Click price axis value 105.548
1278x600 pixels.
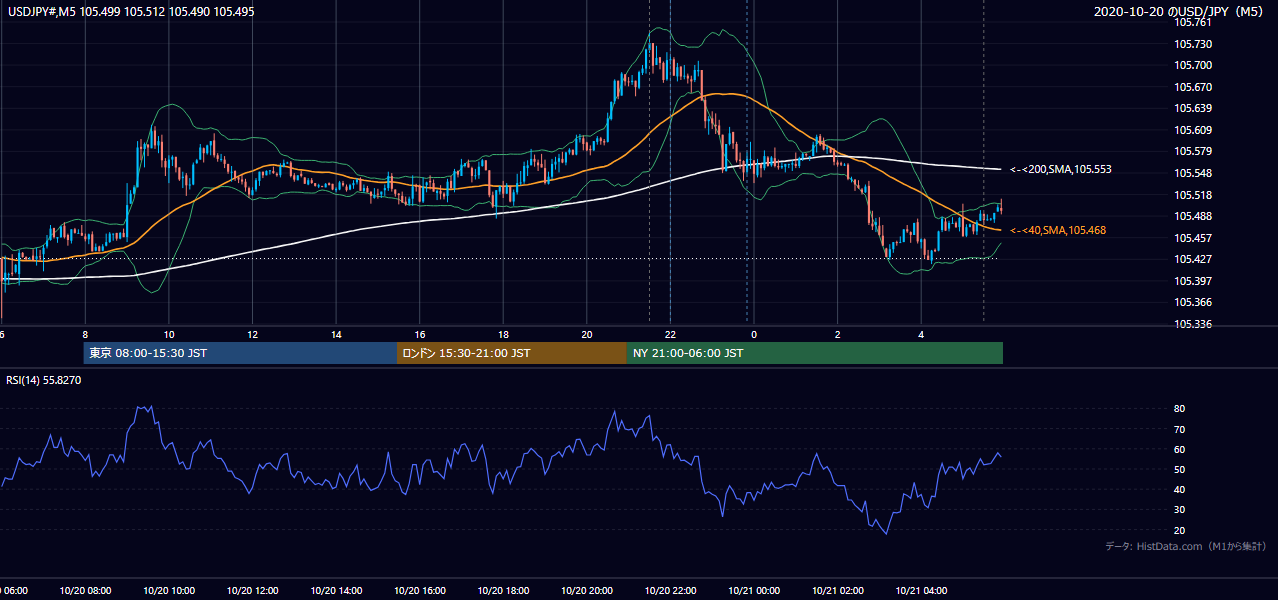pos(1192,173)
